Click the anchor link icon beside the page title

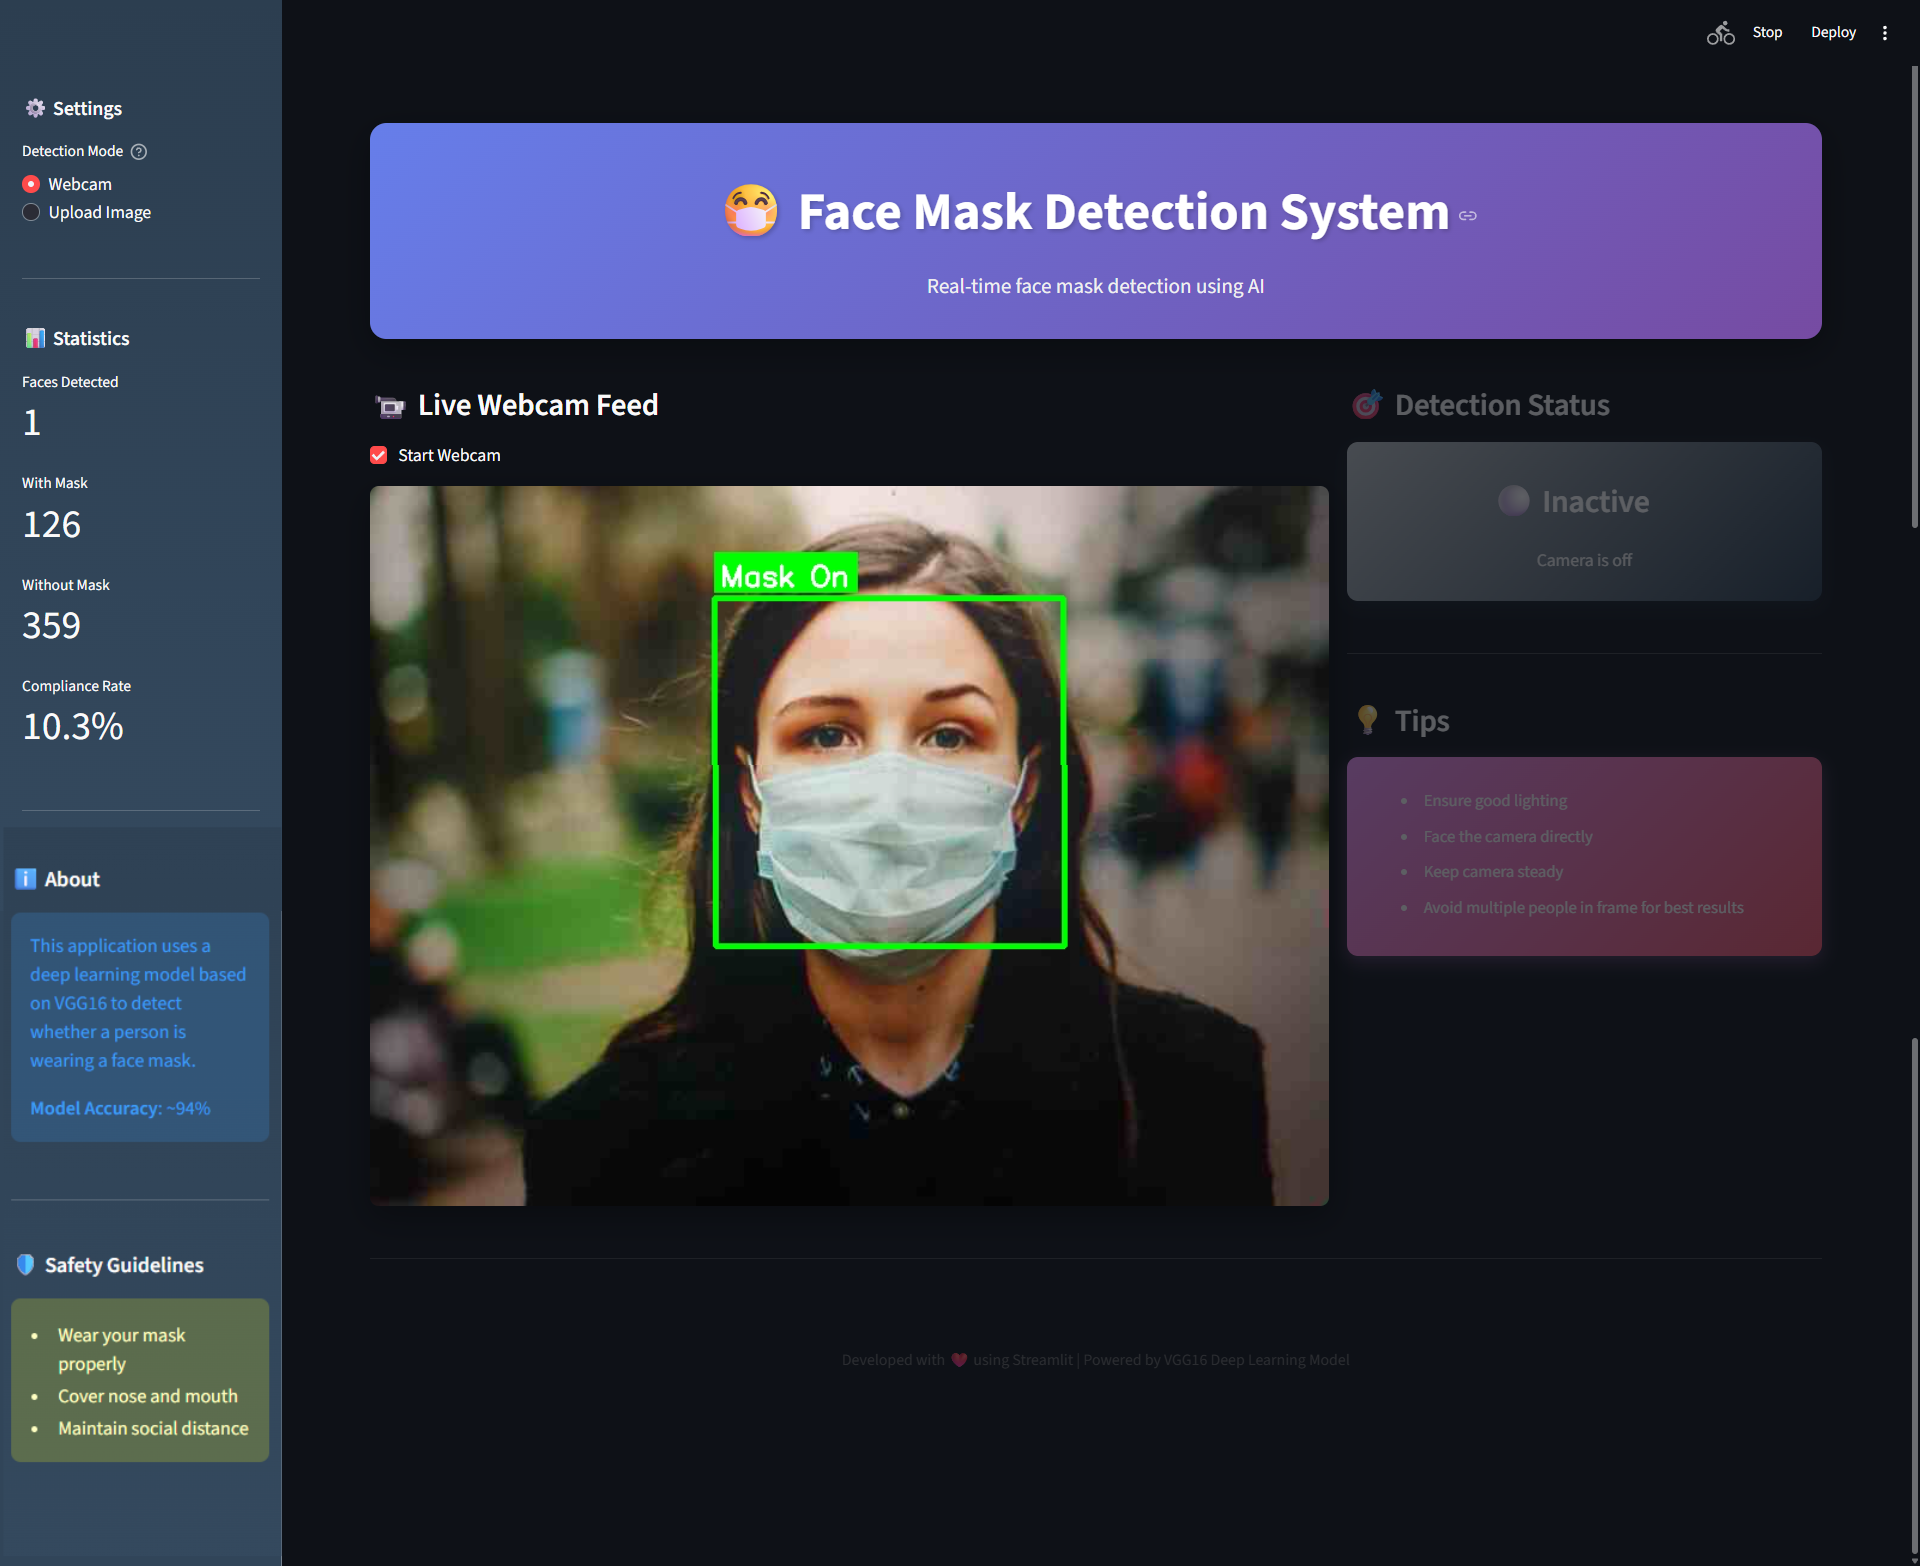coord(1468,213)
